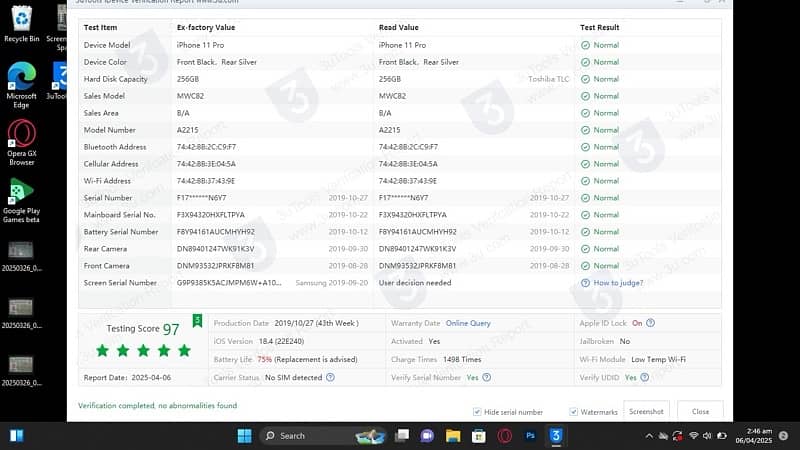Click the Windows Start button in the taskbar

click(x=244, y=436)
